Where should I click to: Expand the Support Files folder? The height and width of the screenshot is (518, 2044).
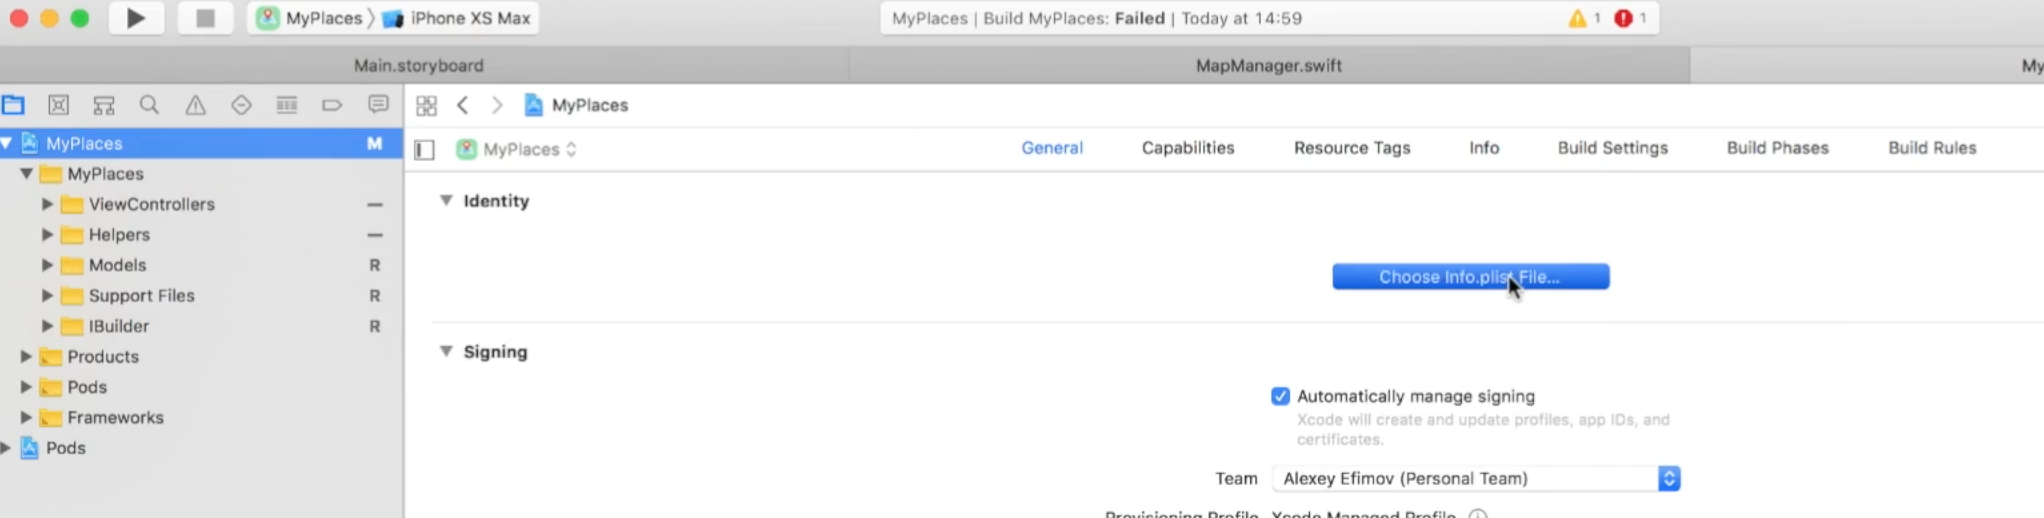click(47, 295)
